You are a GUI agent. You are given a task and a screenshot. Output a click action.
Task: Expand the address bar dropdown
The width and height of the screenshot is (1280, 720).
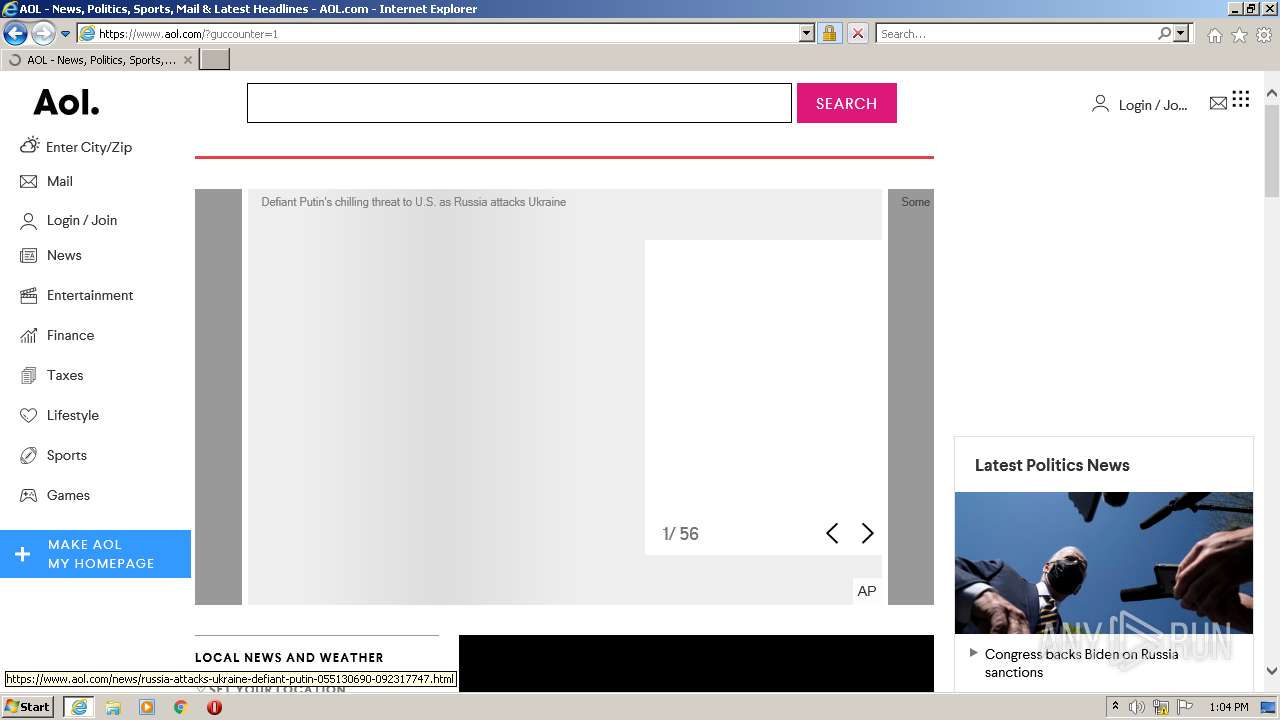click(x=807, y=33)
